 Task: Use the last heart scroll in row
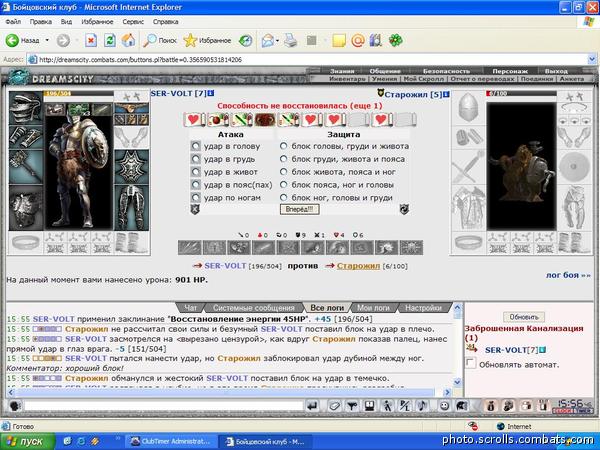382,120
